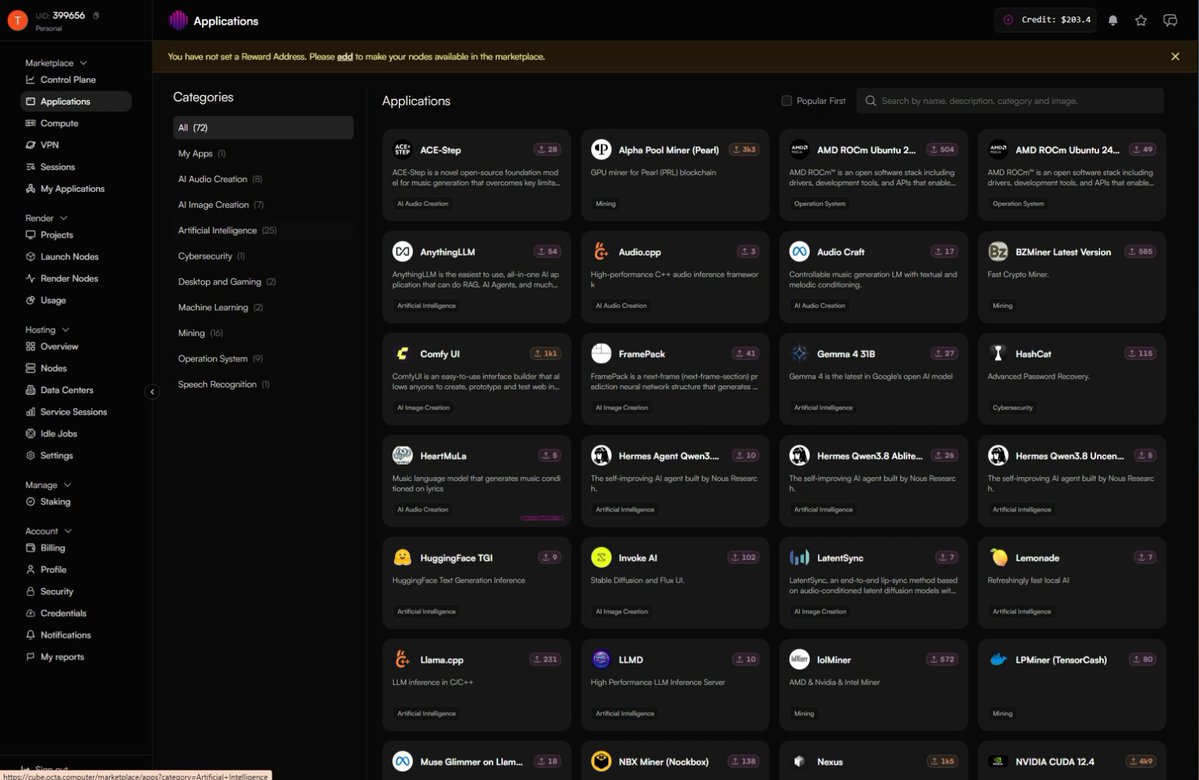Click the HuggingFace TGI emoji icon
Screen dimensions: 1199x780
402,557
